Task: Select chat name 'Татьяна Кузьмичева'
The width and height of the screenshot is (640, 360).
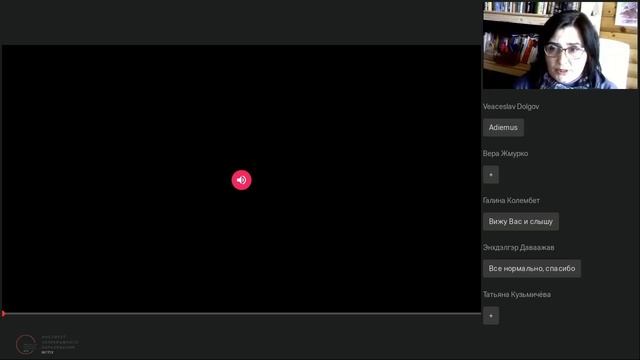Action: tap(517, 294)
